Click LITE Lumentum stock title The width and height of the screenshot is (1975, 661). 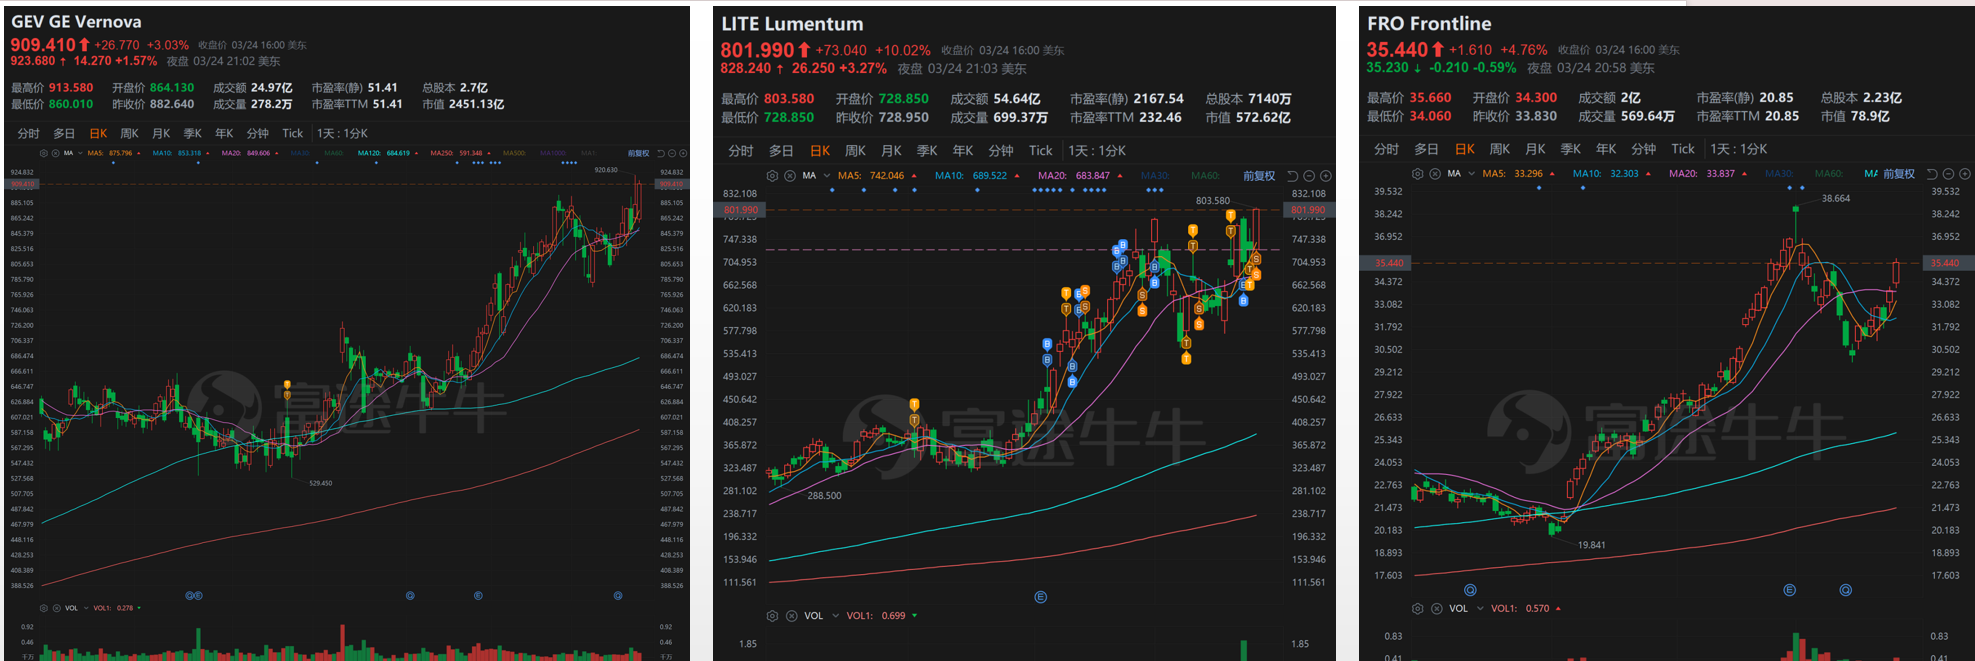792,24
